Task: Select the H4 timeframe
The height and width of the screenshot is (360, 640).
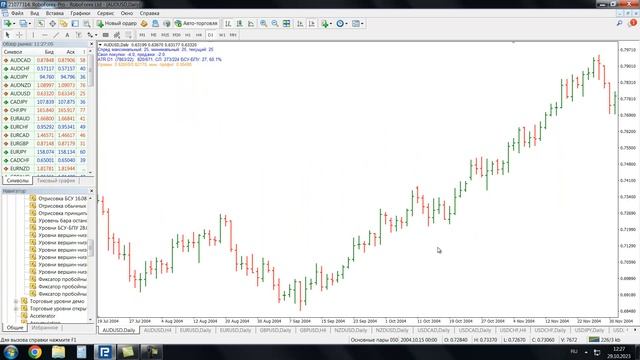Action: click(199, 35)
